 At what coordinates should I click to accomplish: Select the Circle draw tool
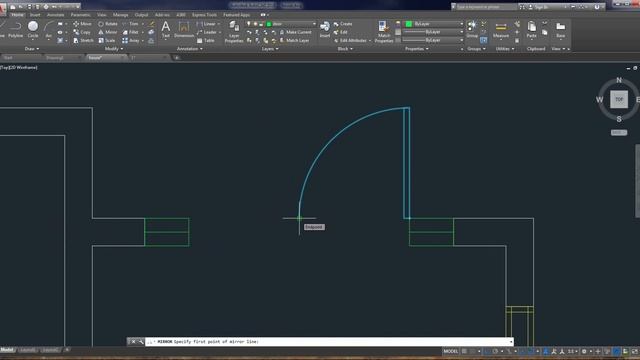pos(33,30)
